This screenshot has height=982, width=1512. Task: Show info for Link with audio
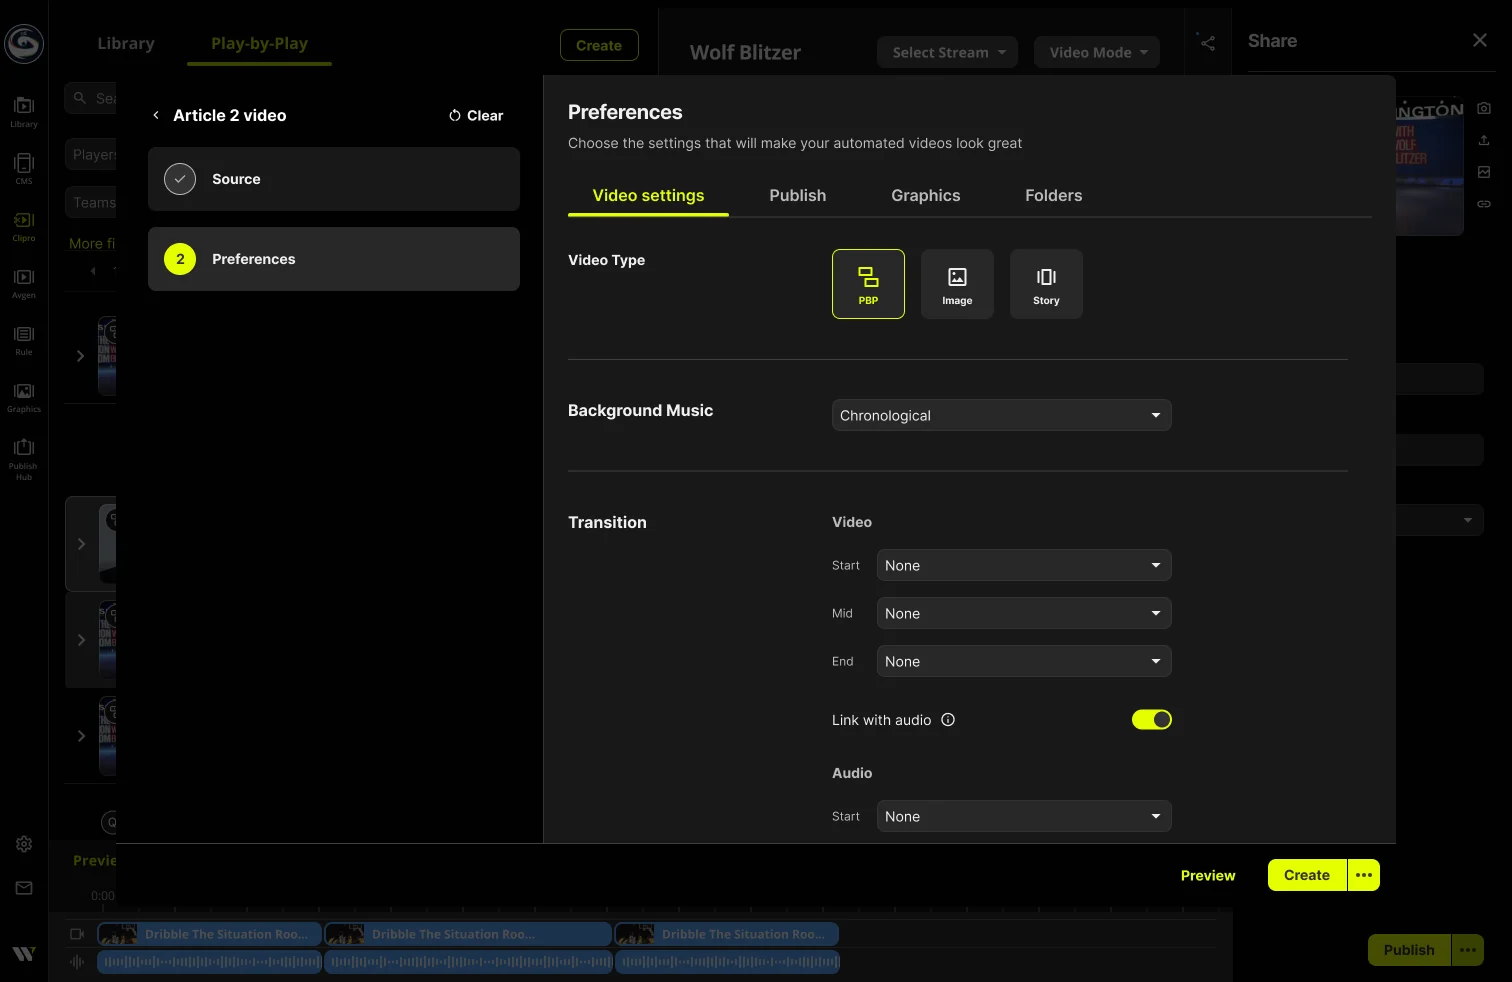(x=948, y=720)
